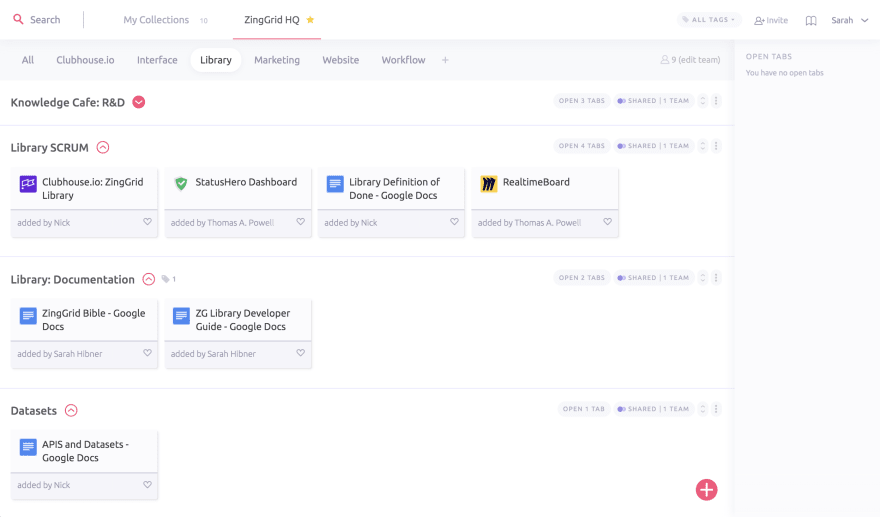Click the Library Definition of Done doc icon
The height and width of the screenshot is (517, 880).
(335, 184)
